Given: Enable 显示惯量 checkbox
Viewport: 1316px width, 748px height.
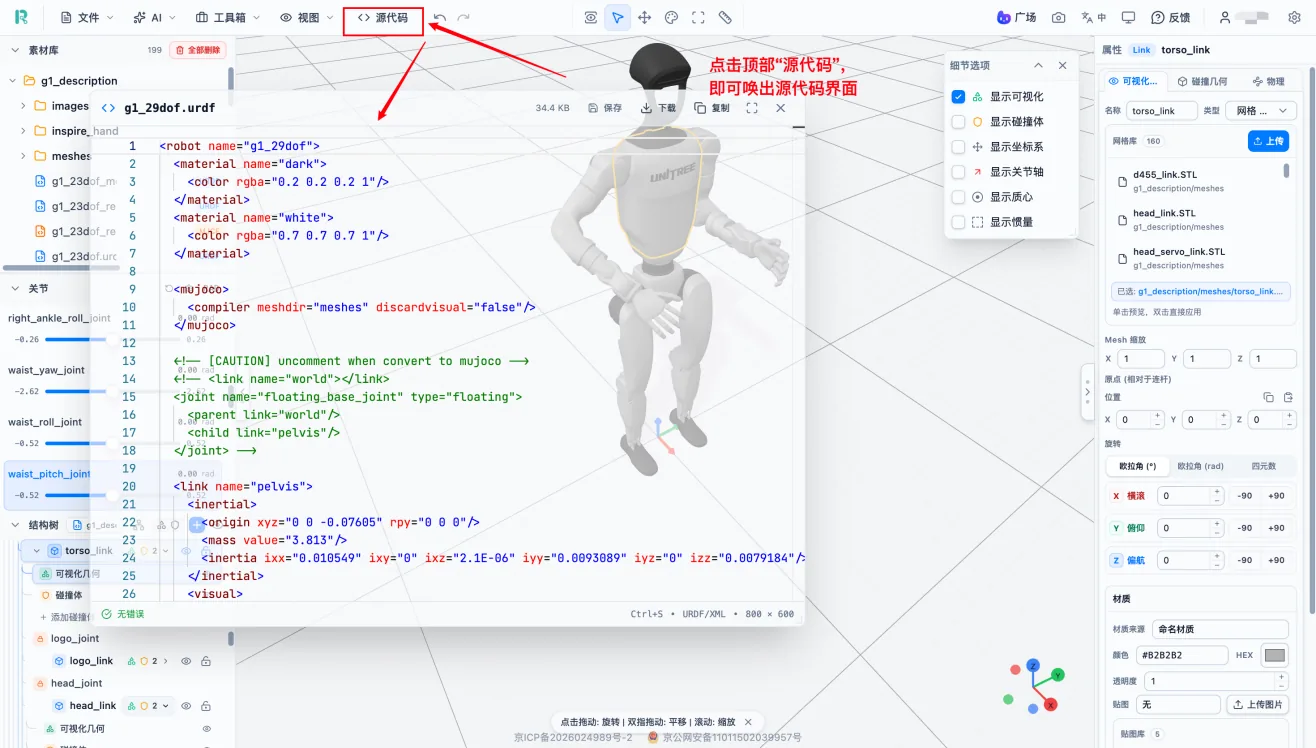Looking at the screenshot, I should click(x=958, y=222).
